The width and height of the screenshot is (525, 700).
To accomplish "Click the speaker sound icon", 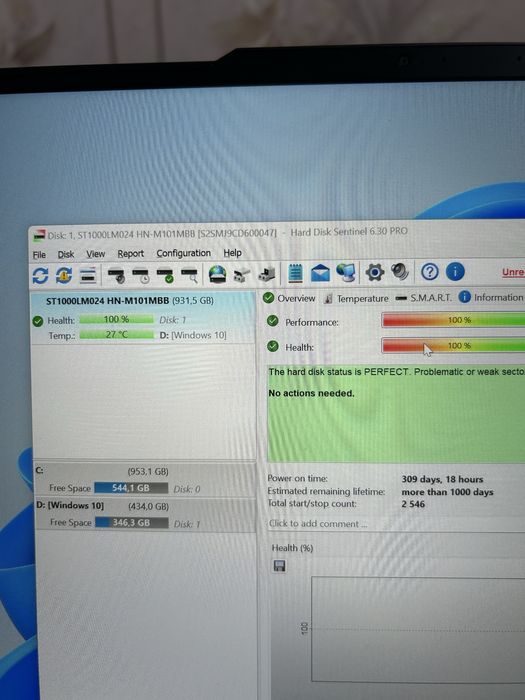I will (400, 271).
